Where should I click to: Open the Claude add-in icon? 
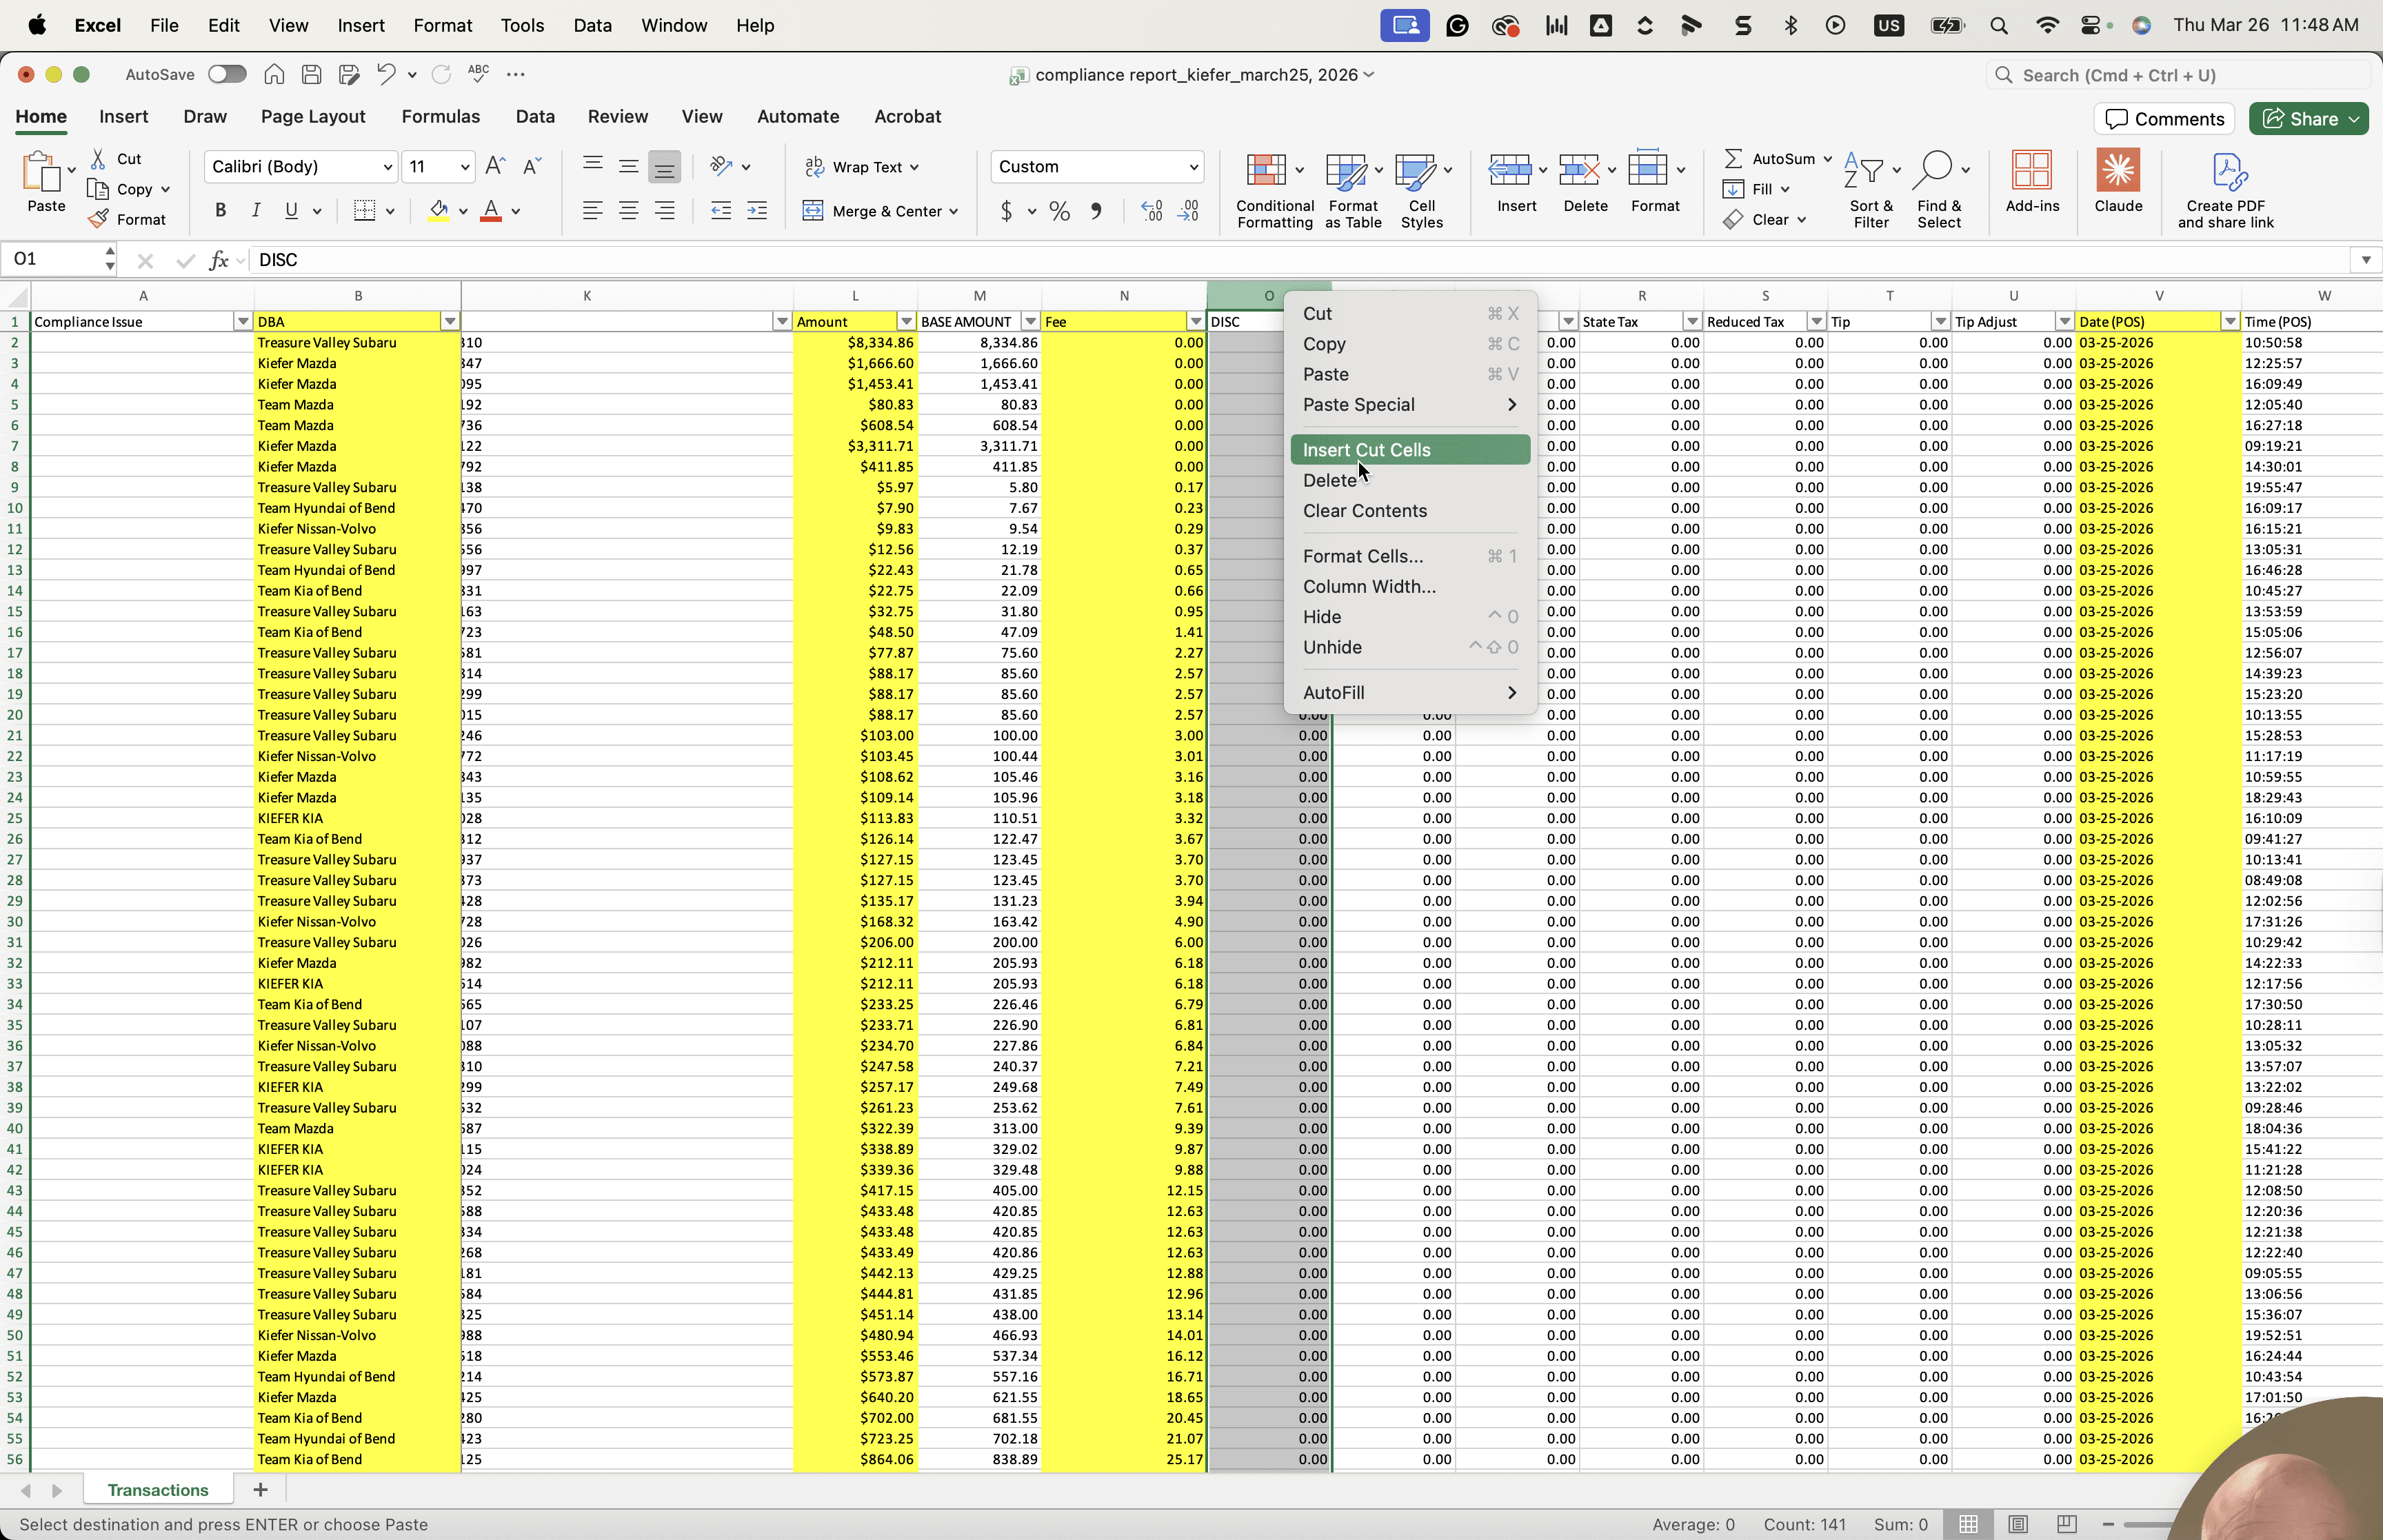(2117, 171)
